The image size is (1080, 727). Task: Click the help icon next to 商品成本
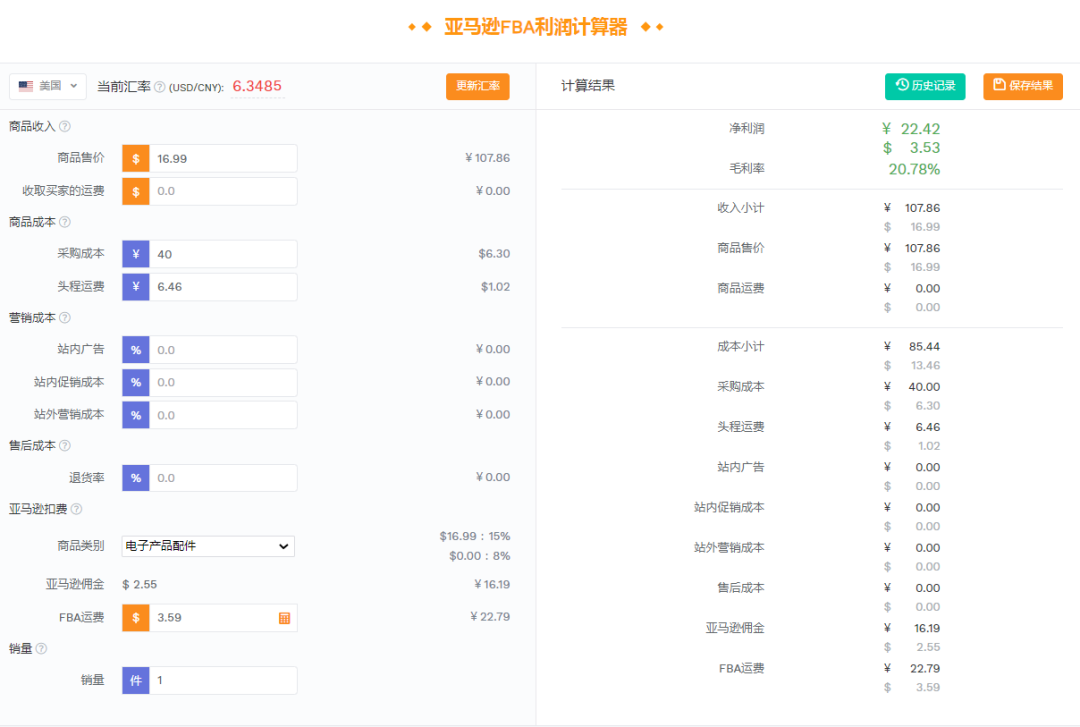[65, 222]
